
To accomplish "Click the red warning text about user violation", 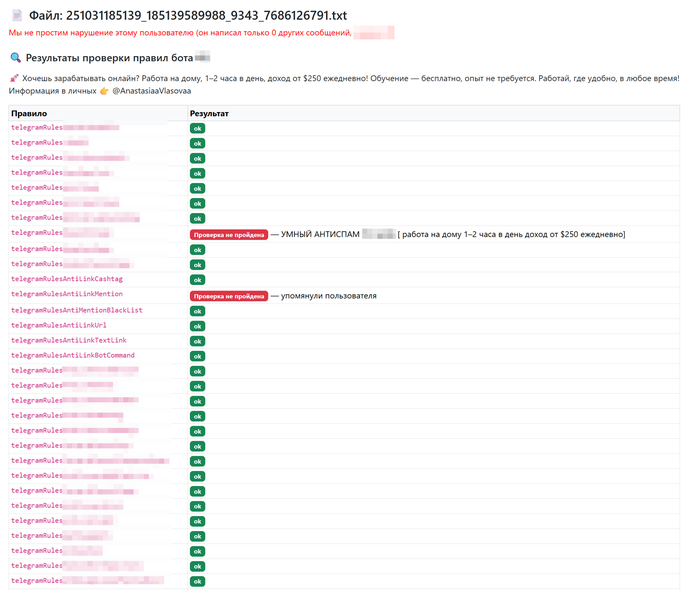I will coord(180,33).
